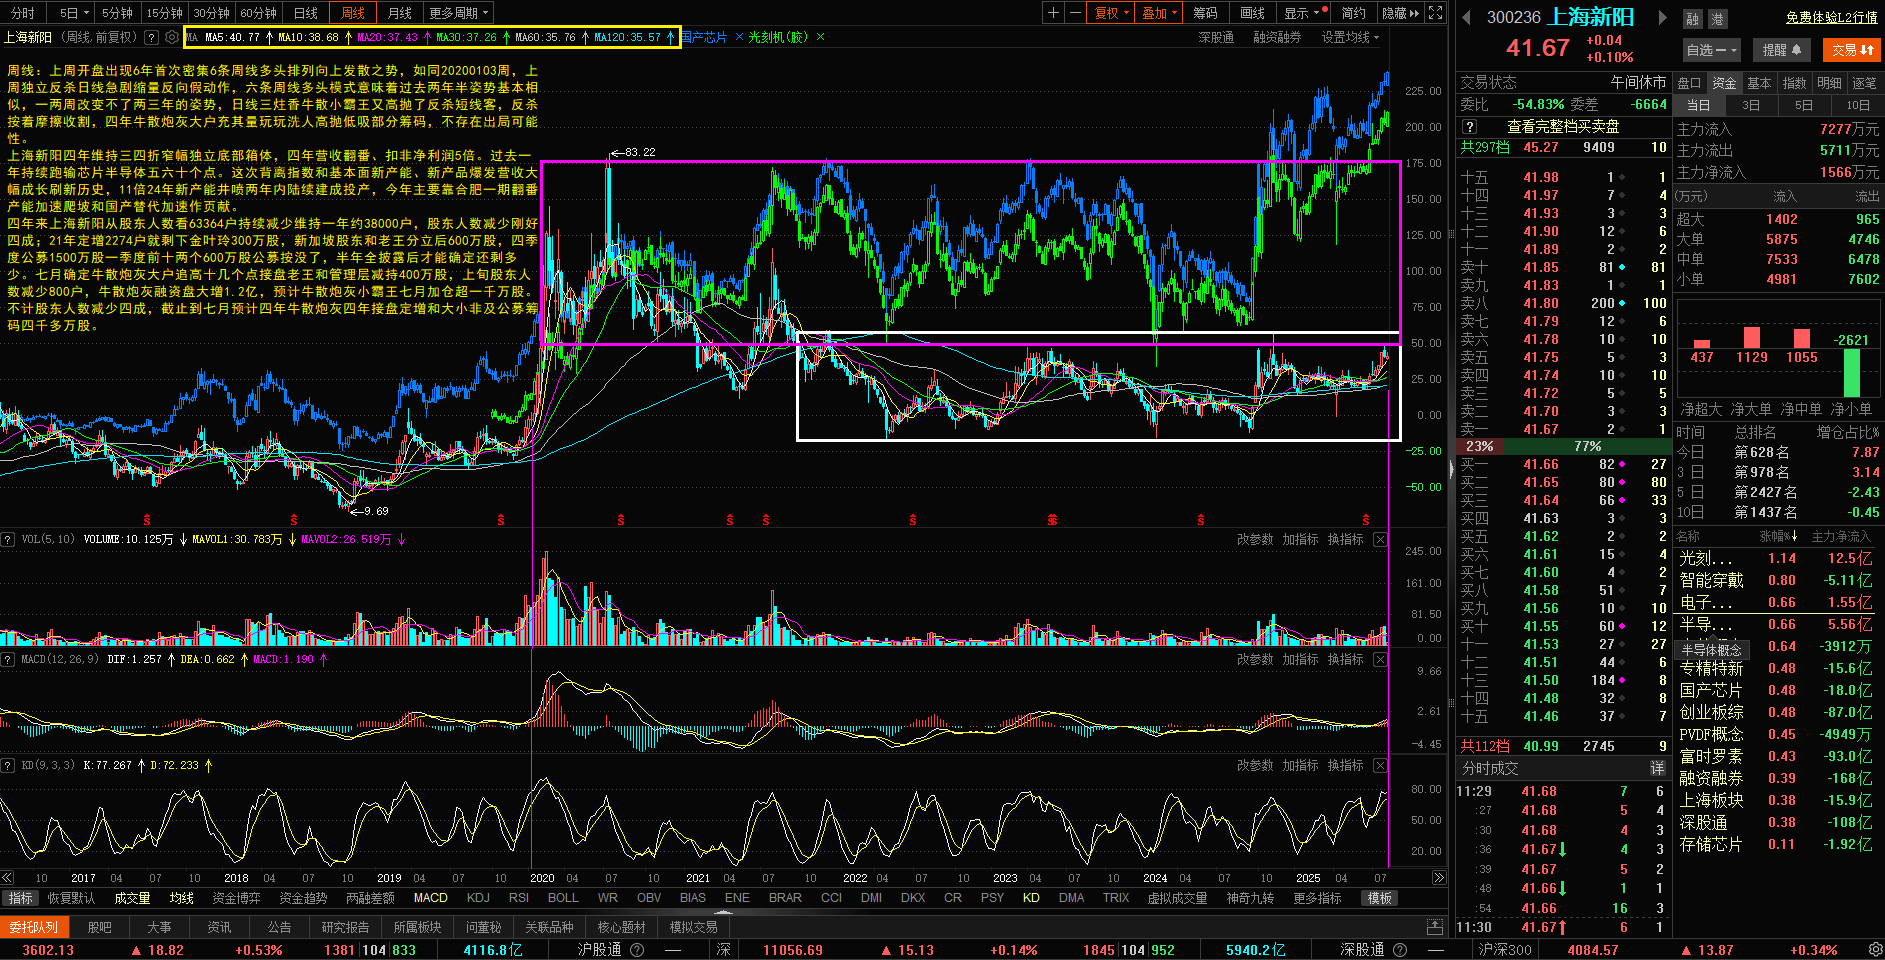The width and height of the screenshot is (1885, 960).
Task: Open status bar settings gear
Action: (x=1875, y=949)
